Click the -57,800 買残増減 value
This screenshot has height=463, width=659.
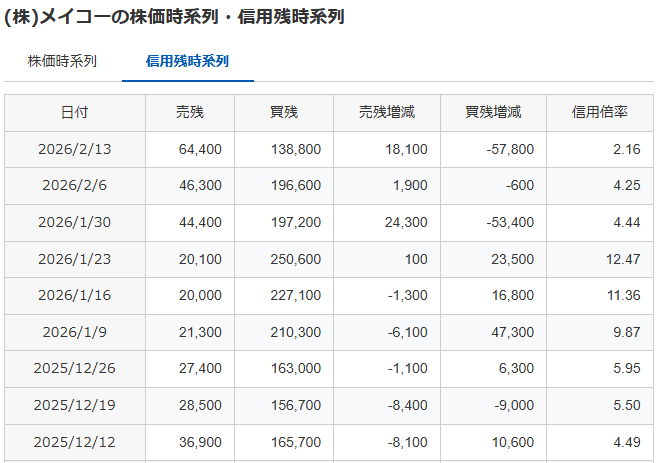[x=508, y=149]
